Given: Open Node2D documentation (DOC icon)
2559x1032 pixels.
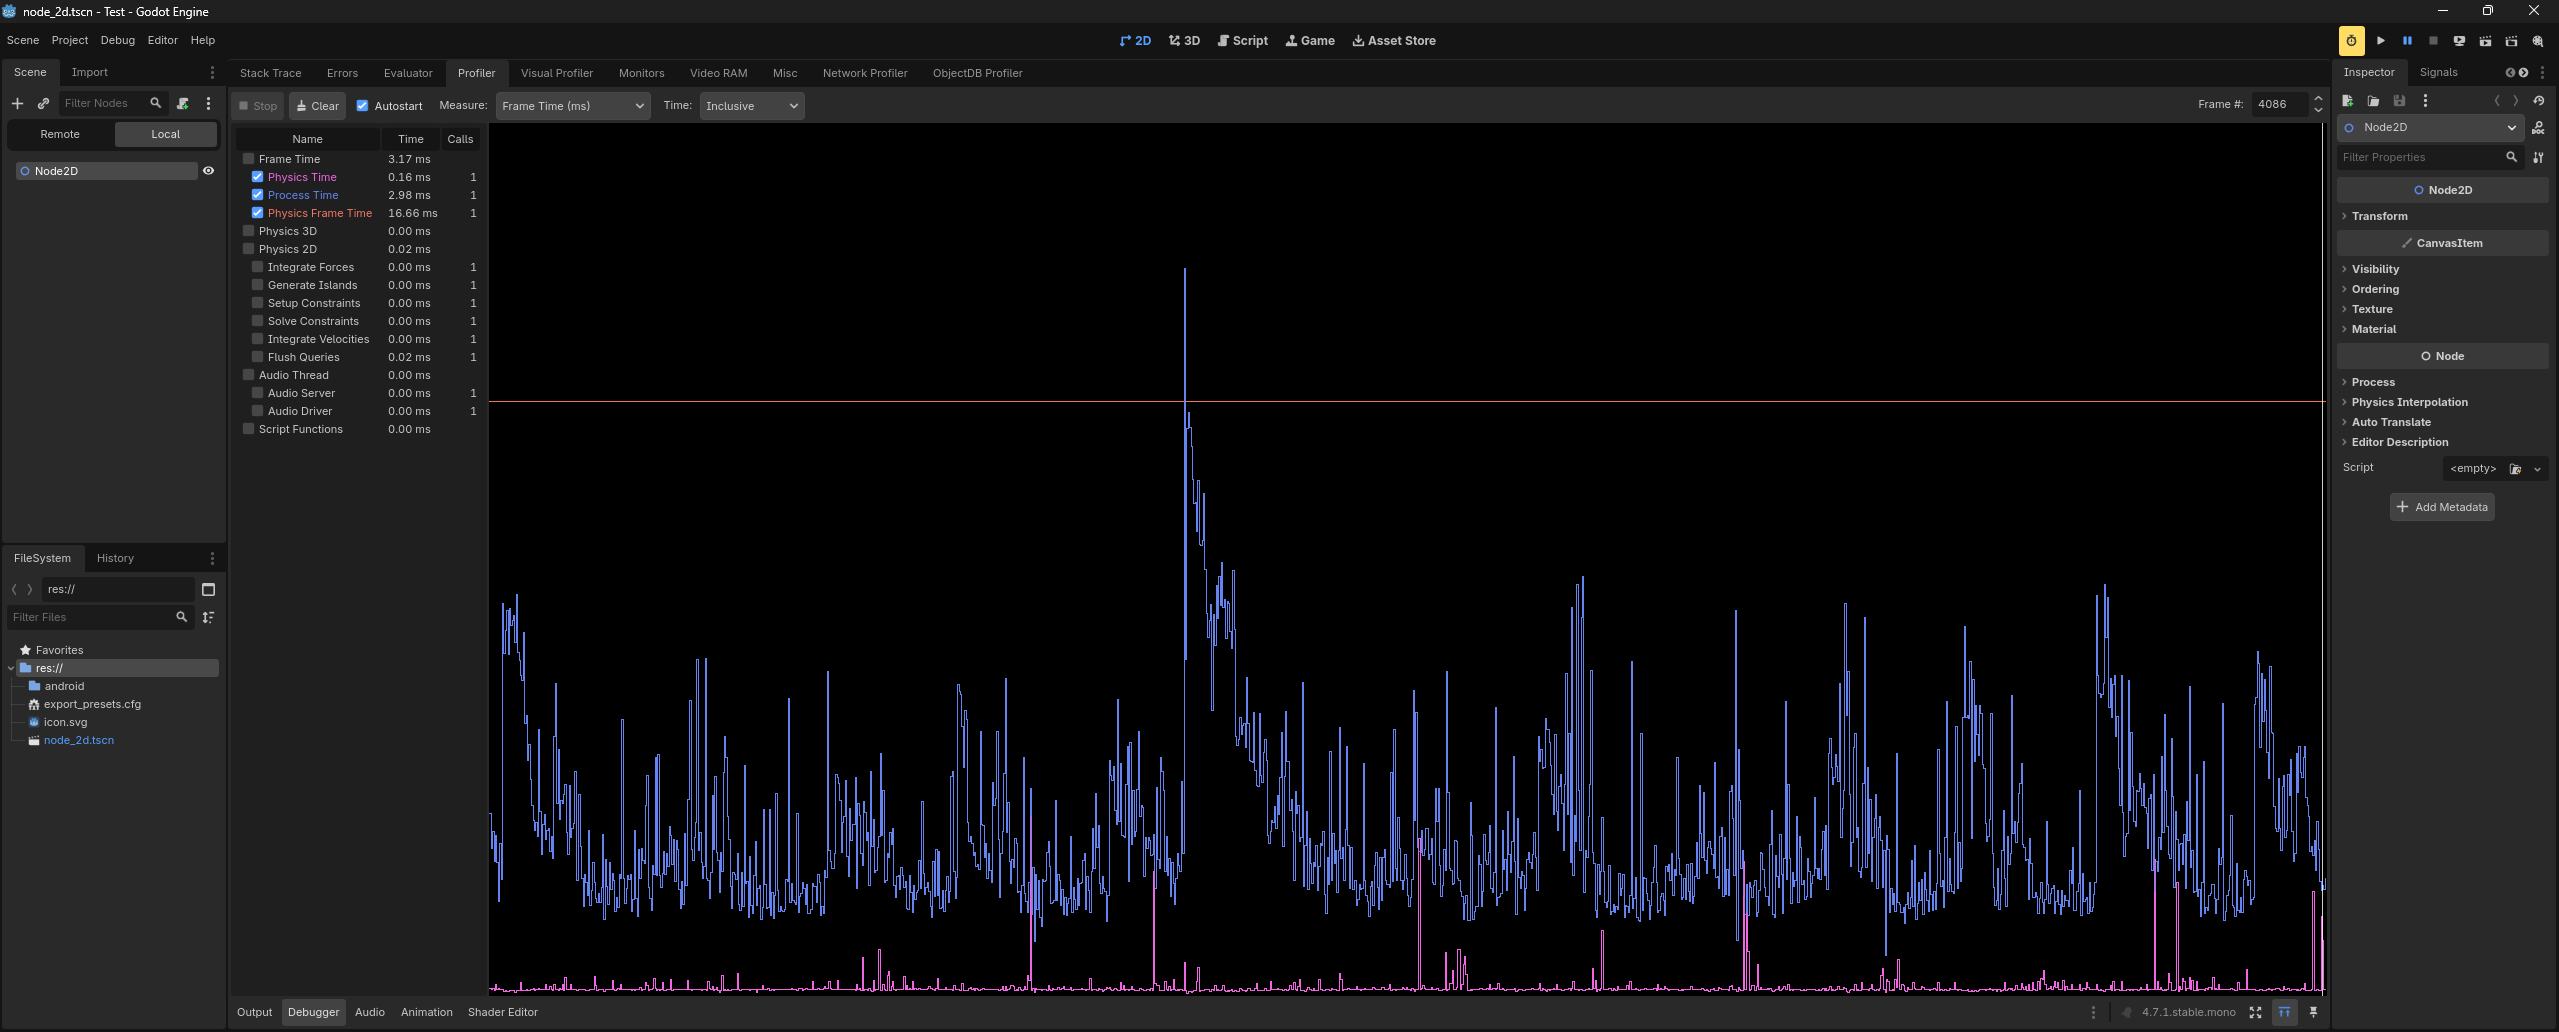Looking at the screenshot, I should (x=2538, y=128).
